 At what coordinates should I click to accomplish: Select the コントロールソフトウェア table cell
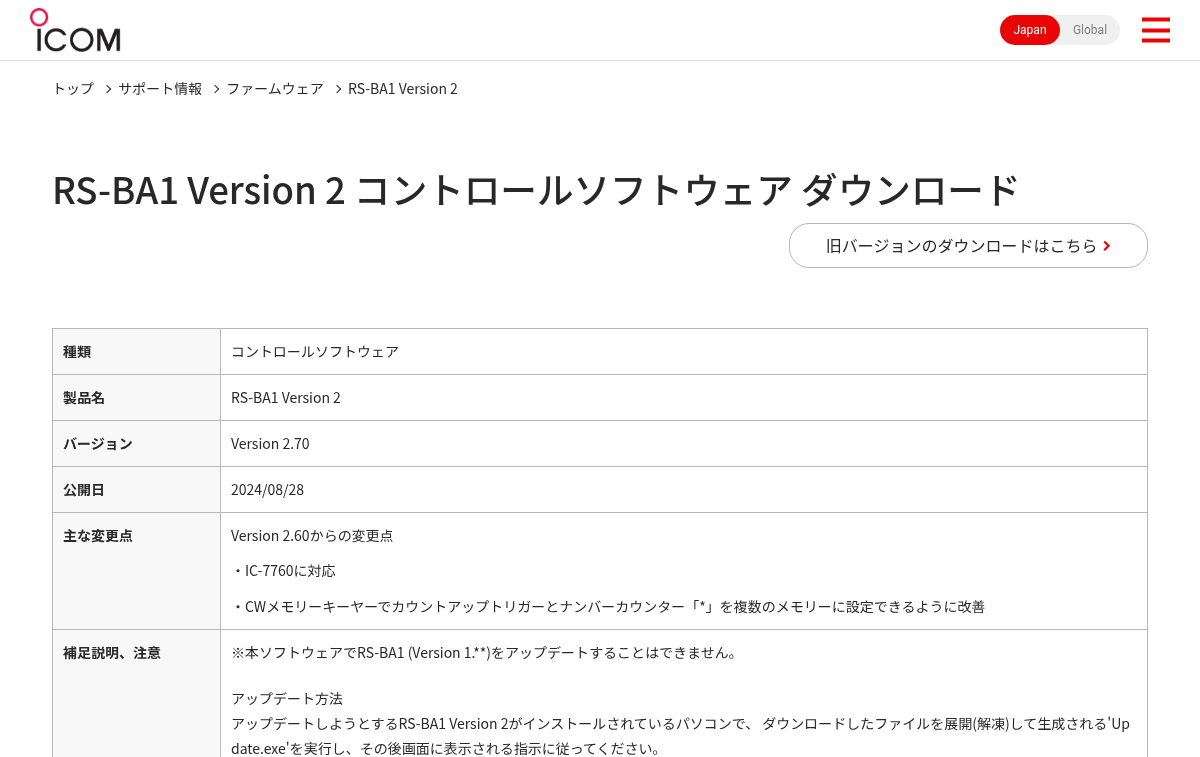683,352
